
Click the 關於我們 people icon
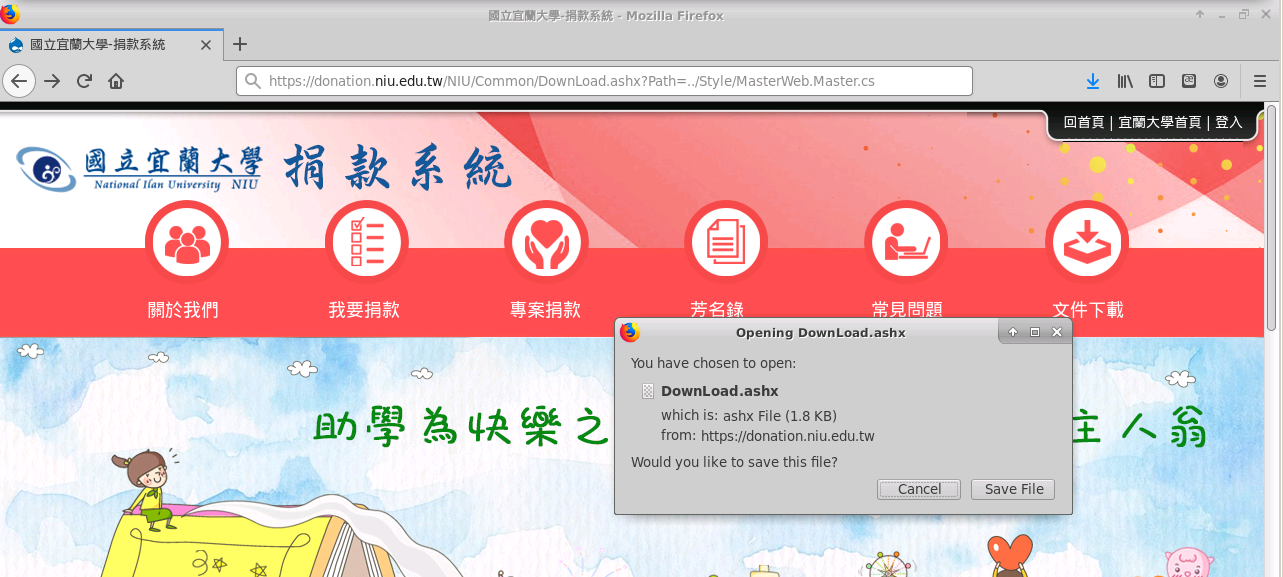187,243
